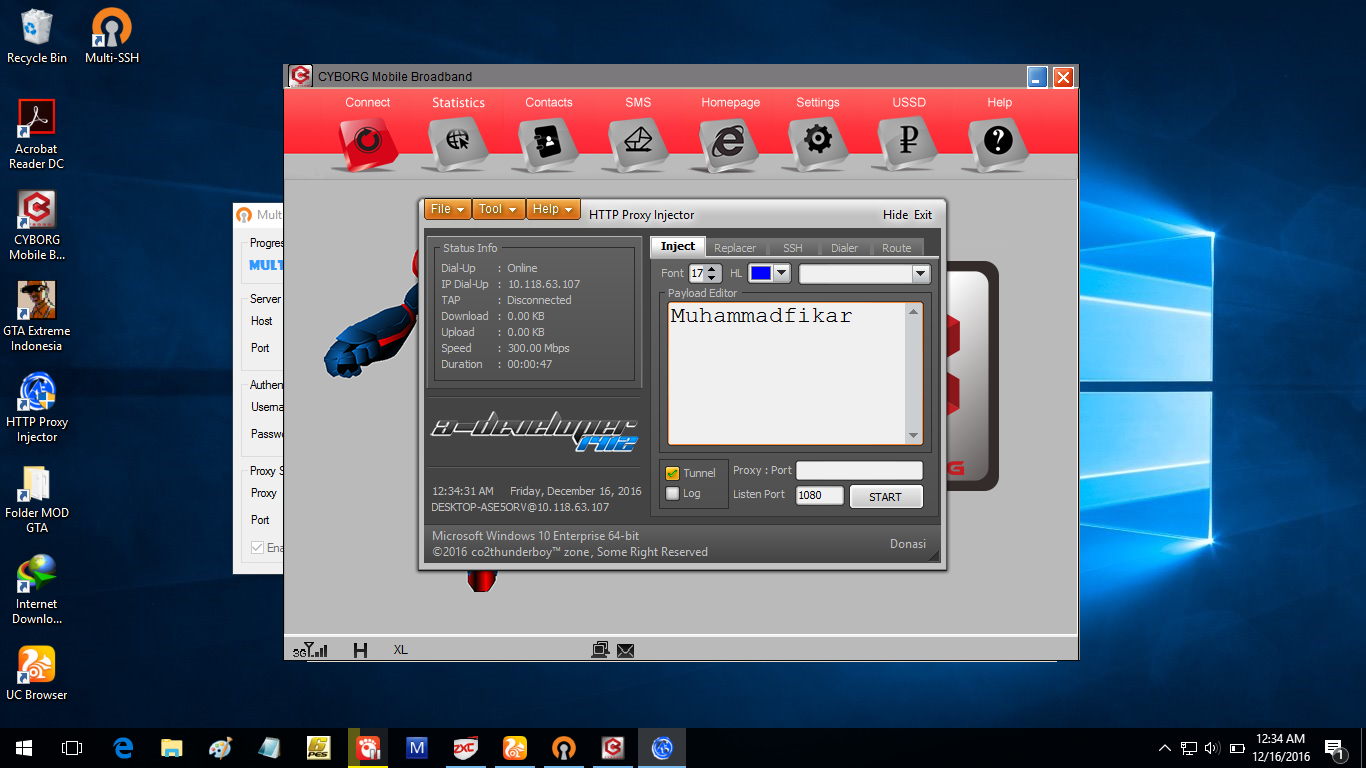Focus the Proxy : Port input field
Image resolution: width=1366 pixels, height=768 pixels.
point(859,470)
